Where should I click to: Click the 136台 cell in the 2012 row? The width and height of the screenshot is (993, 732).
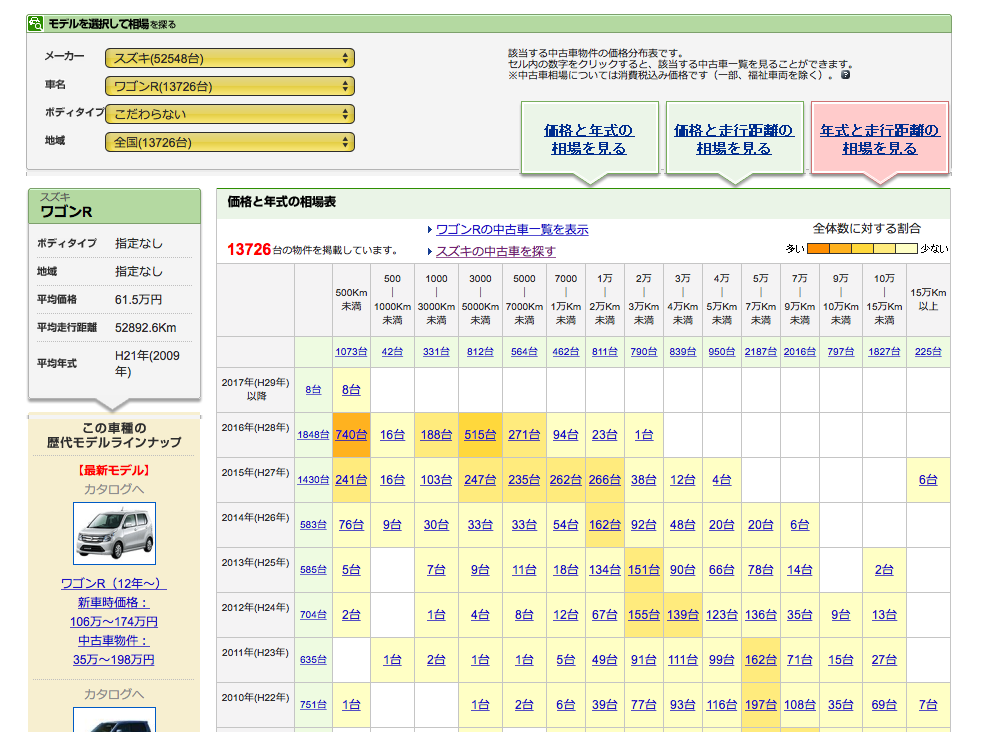pos(761,615)
